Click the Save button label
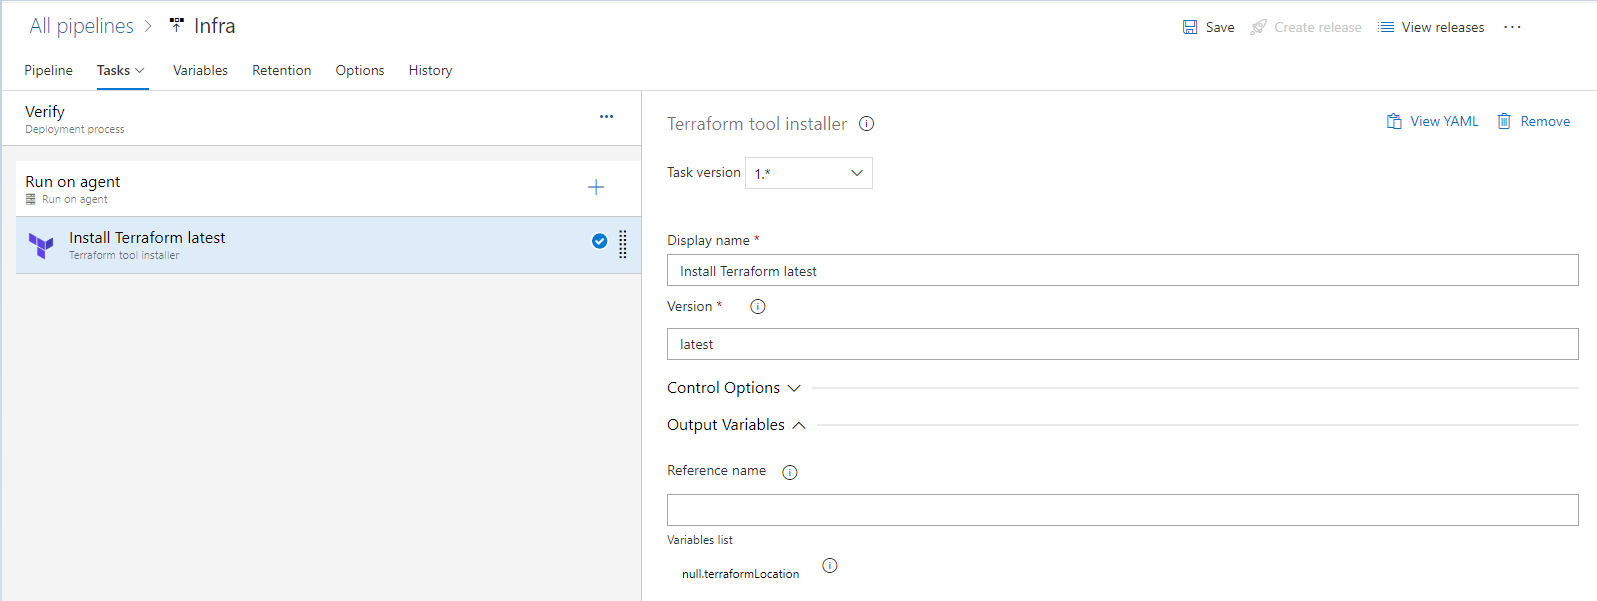Screen dimensions: 1597x601 pyautogui.click(x=1220, y=27)
